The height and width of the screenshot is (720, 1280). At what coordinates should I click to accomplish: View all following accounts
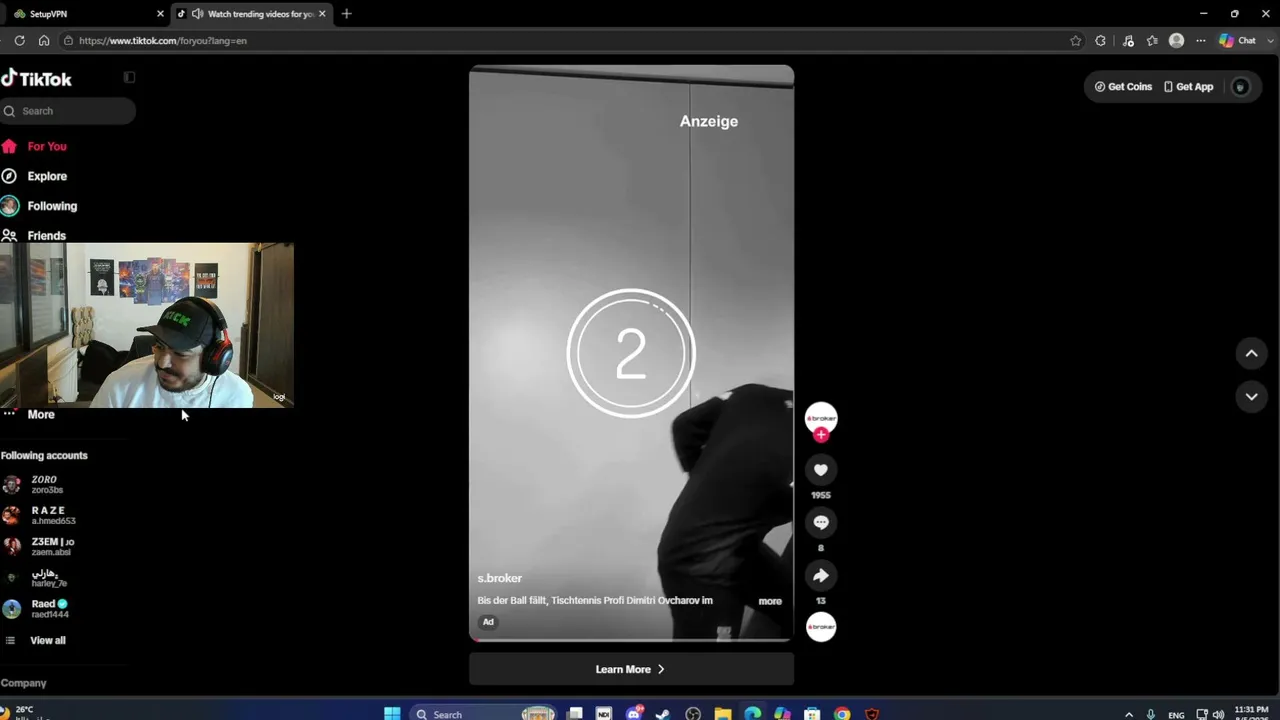[x=47, y=640]
